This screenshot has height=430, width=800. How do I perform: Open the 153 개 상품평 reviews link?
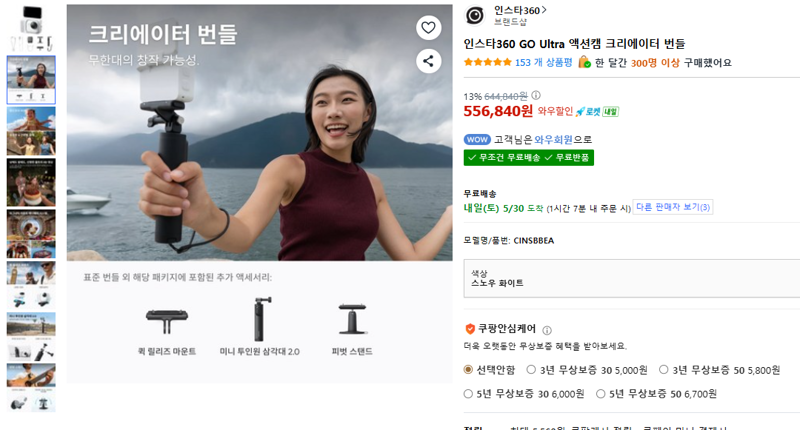(543, 62)
